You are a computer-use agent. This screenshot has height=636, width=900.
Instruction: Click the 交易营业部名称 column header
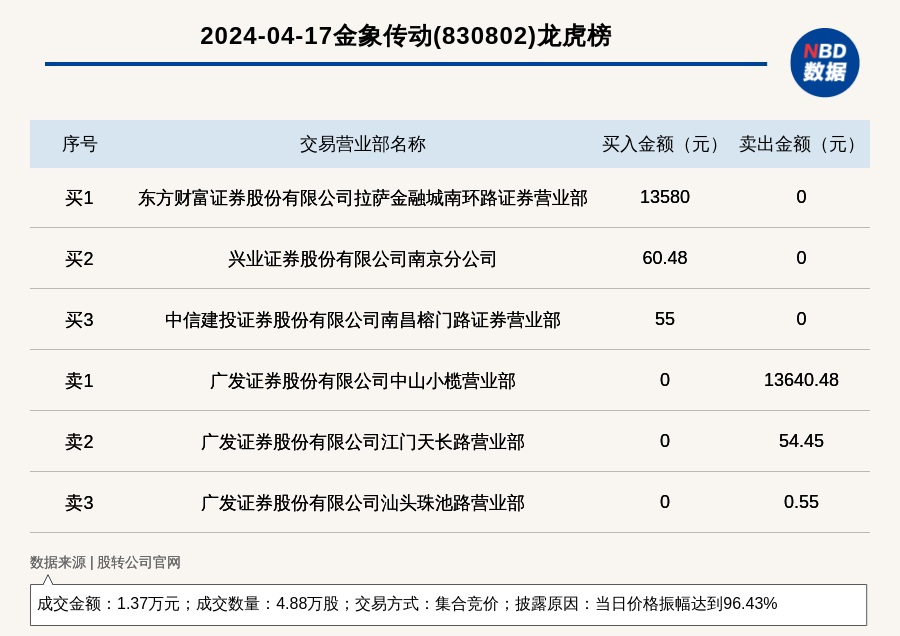click(363, 144)
